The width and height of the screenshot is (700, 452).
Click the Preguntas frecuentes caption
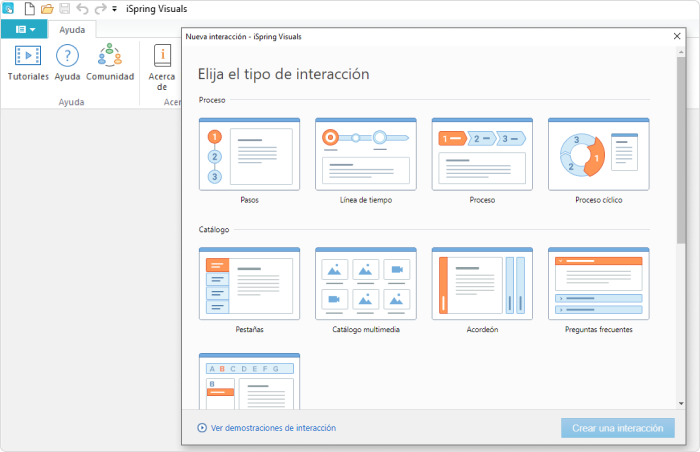[599, 330]
